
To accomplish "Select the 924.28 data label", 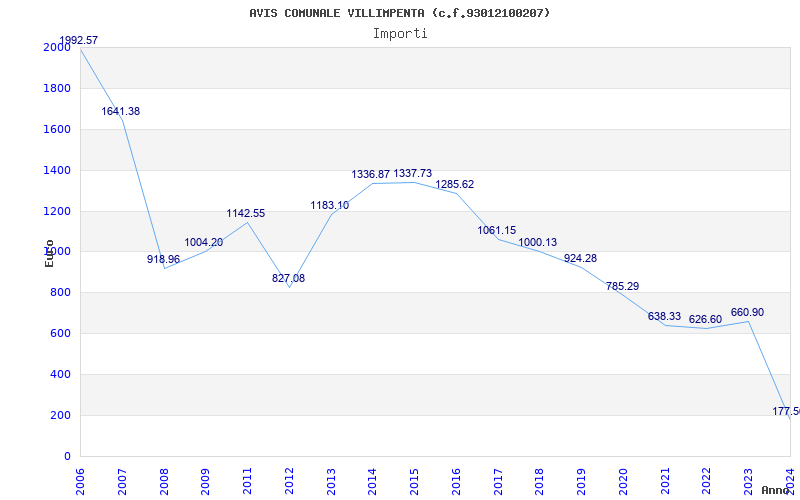I will 580,258.
